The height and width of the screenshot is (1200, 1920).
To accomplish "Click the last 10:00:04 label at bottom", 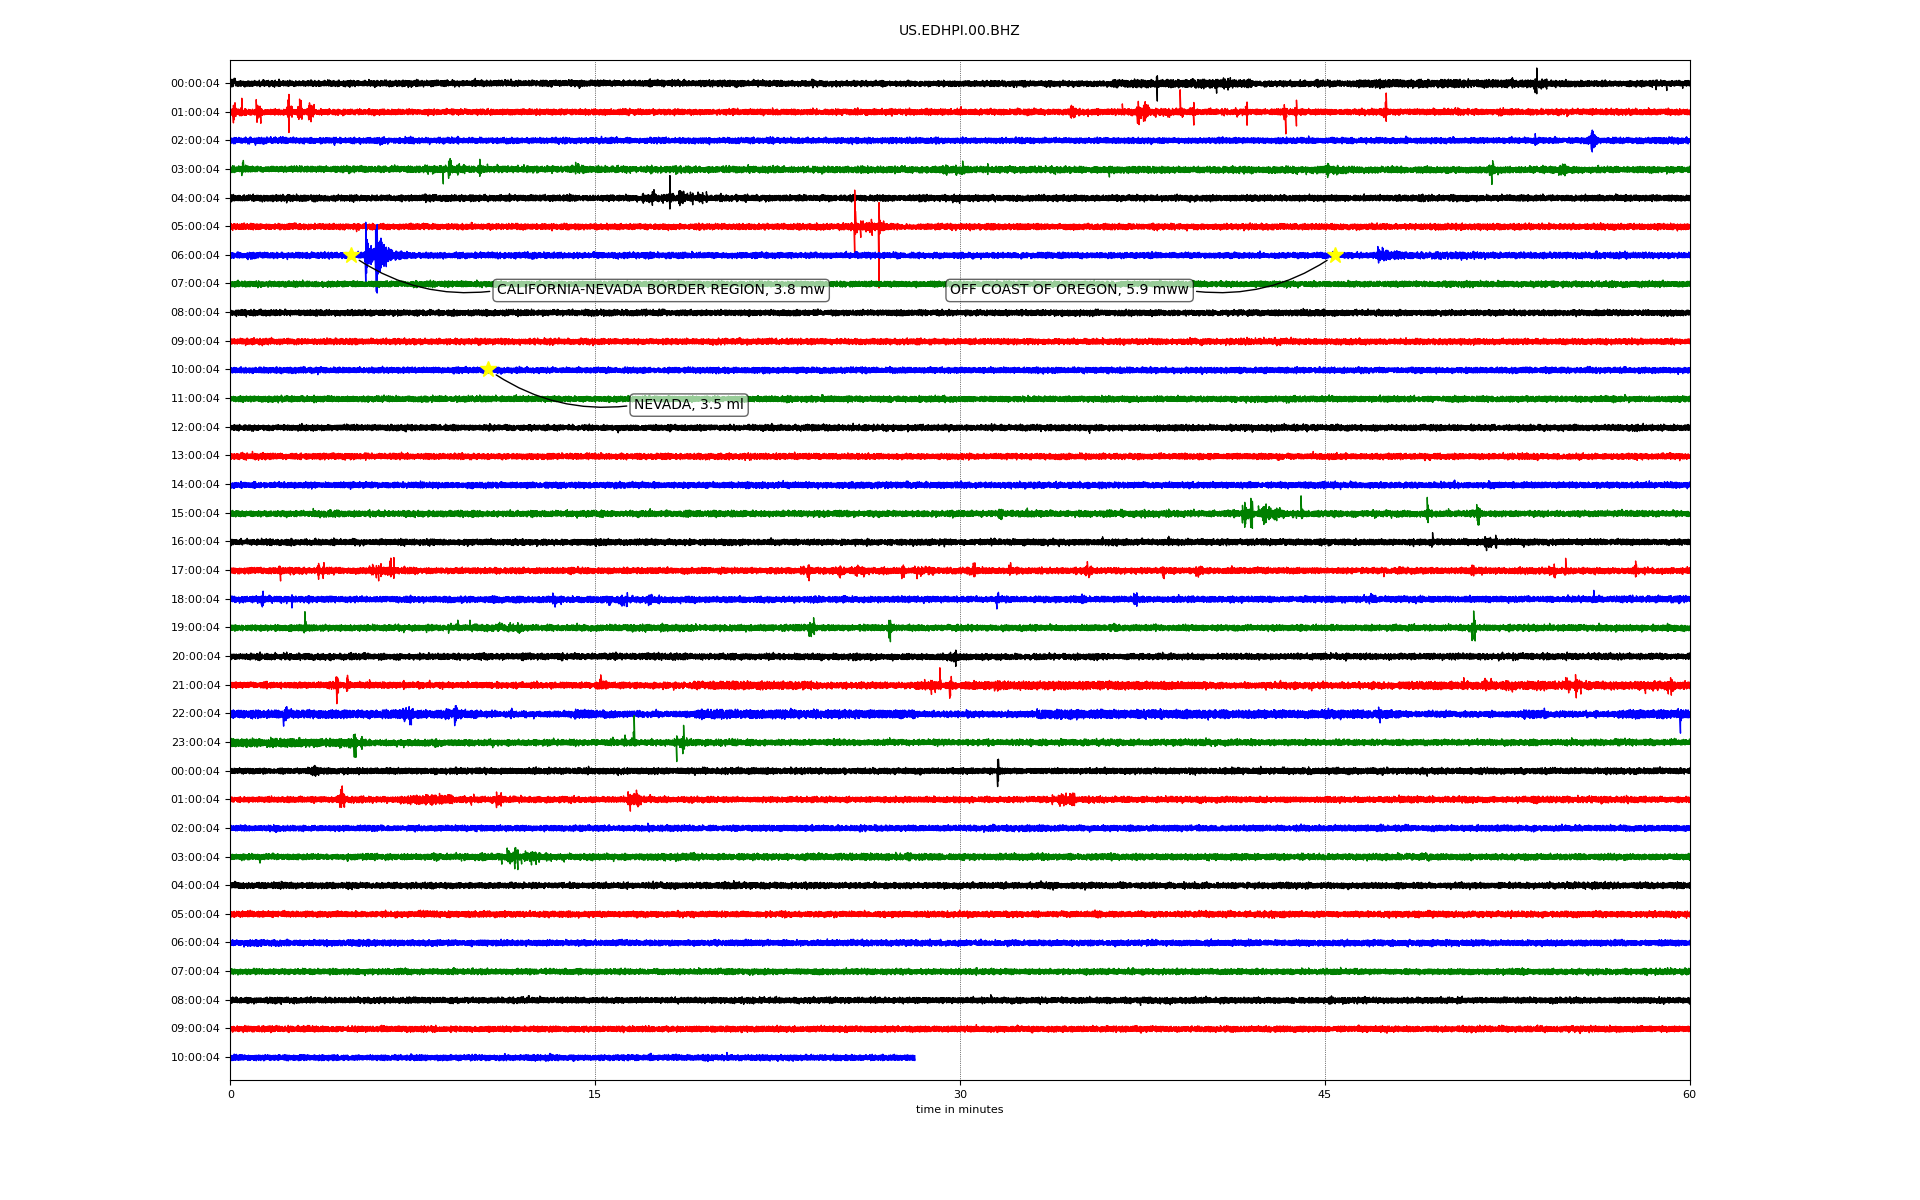I will point(195,1058).
